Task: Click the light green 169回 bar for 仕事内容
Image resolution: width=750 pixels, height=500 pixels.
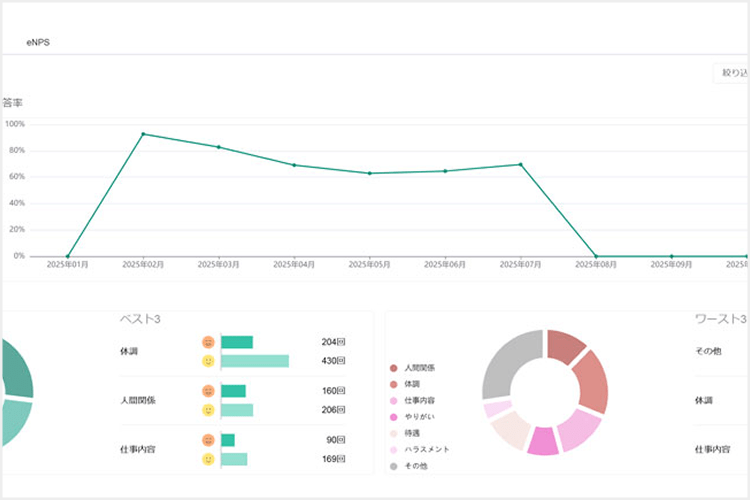Action: pyautogui.click(x=234, y=459)
